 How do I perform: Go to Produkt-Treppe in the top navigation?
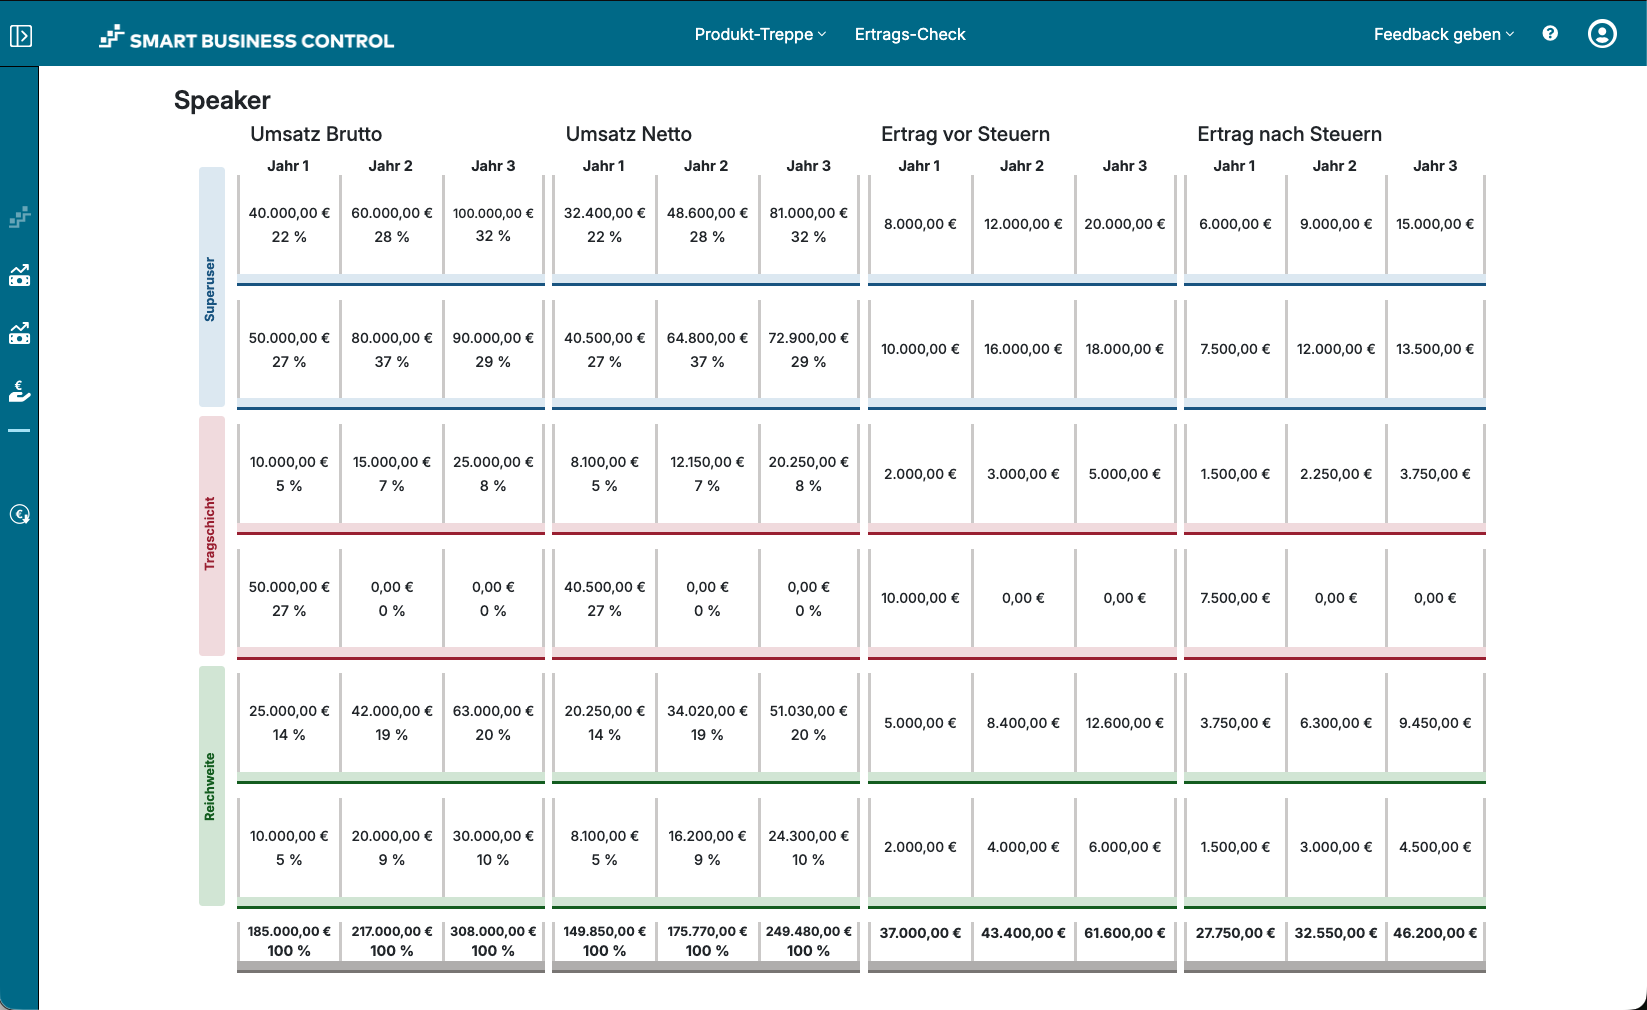tap(753, 33)
